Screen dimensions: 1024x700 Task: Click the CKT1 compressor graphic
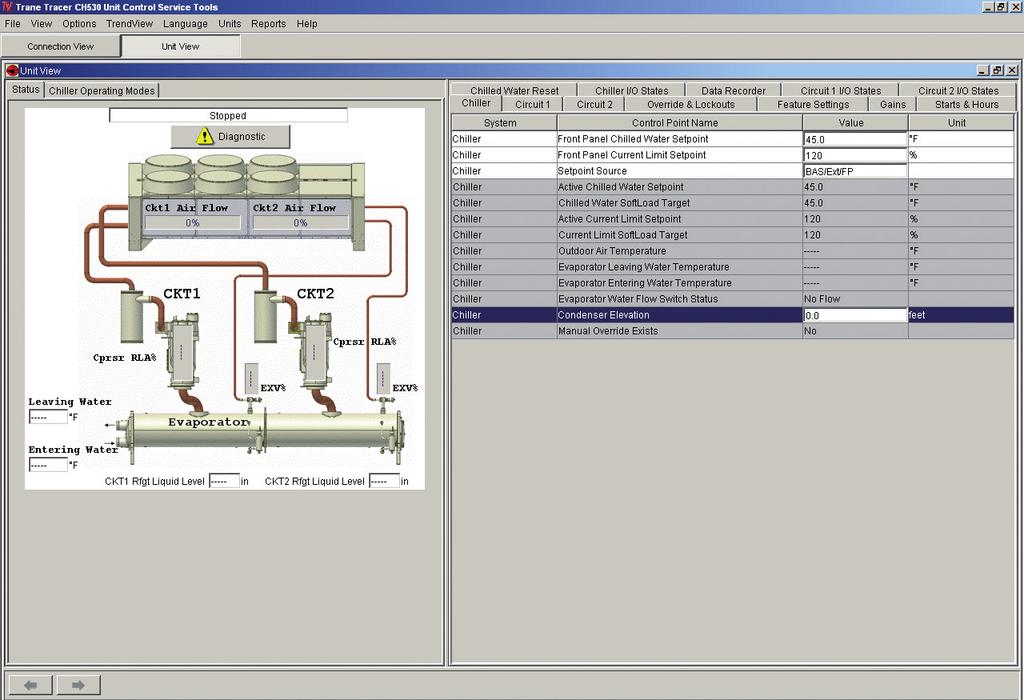click(x=182, y=353)
